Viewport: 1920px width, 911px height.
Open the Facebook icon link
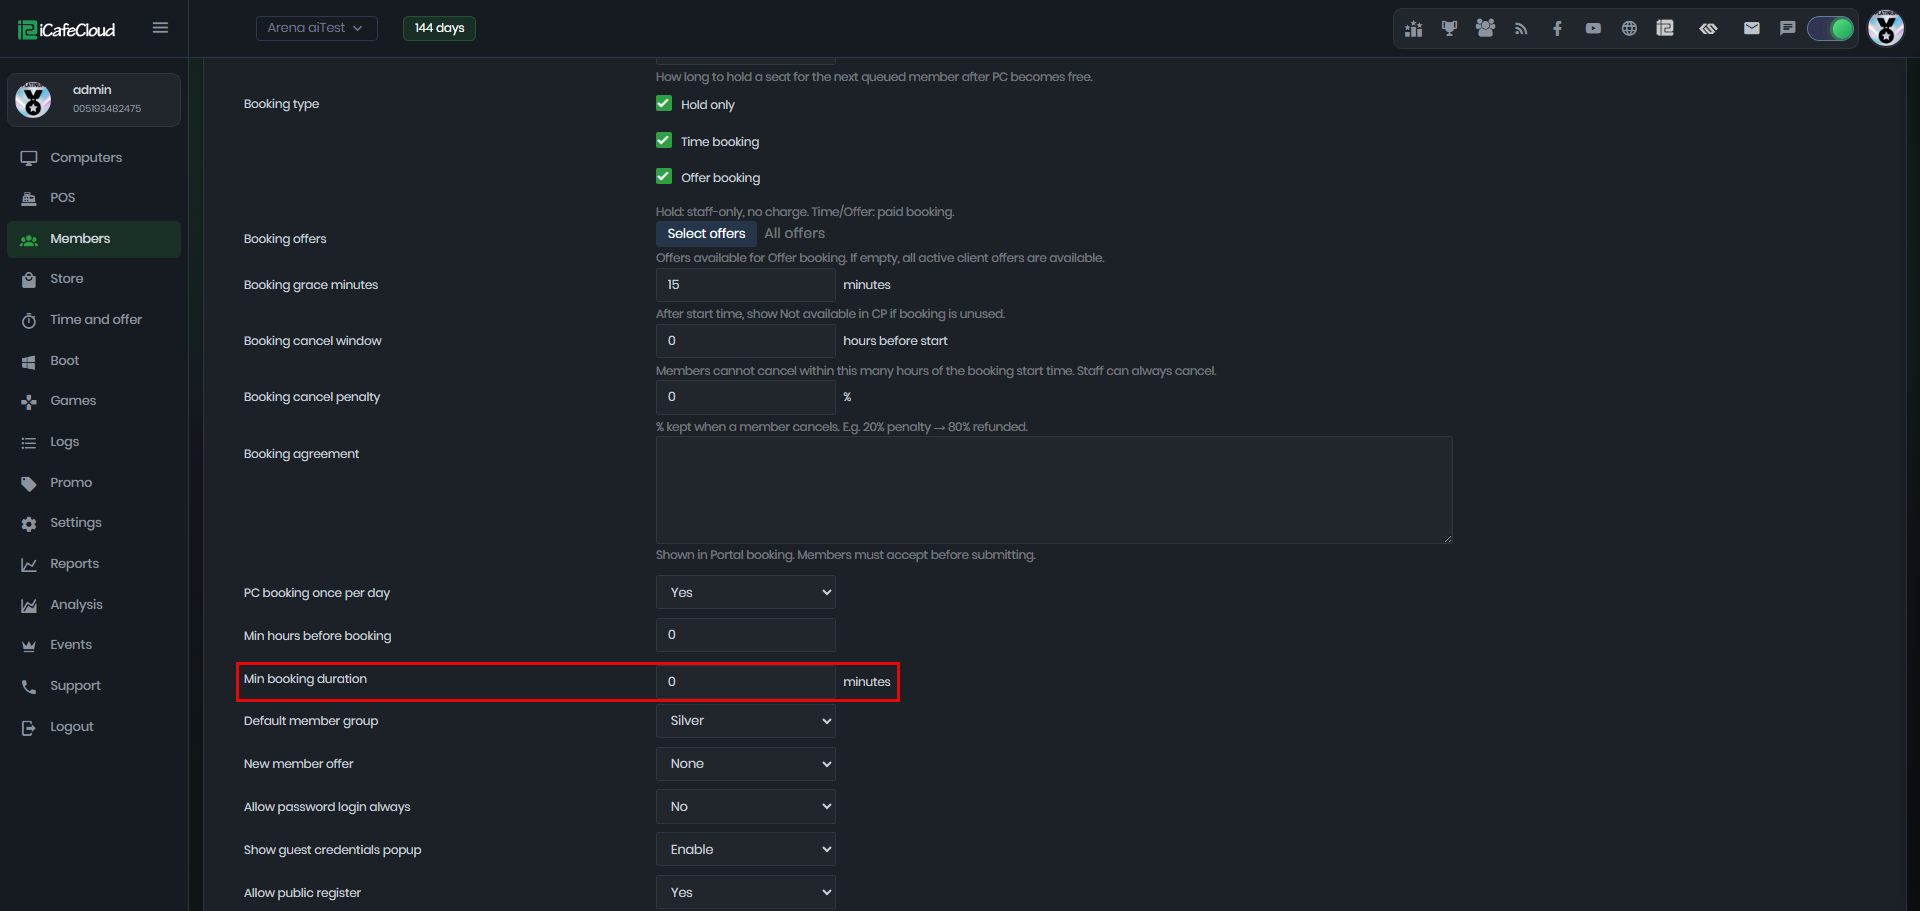click(x=1557, y=29)
